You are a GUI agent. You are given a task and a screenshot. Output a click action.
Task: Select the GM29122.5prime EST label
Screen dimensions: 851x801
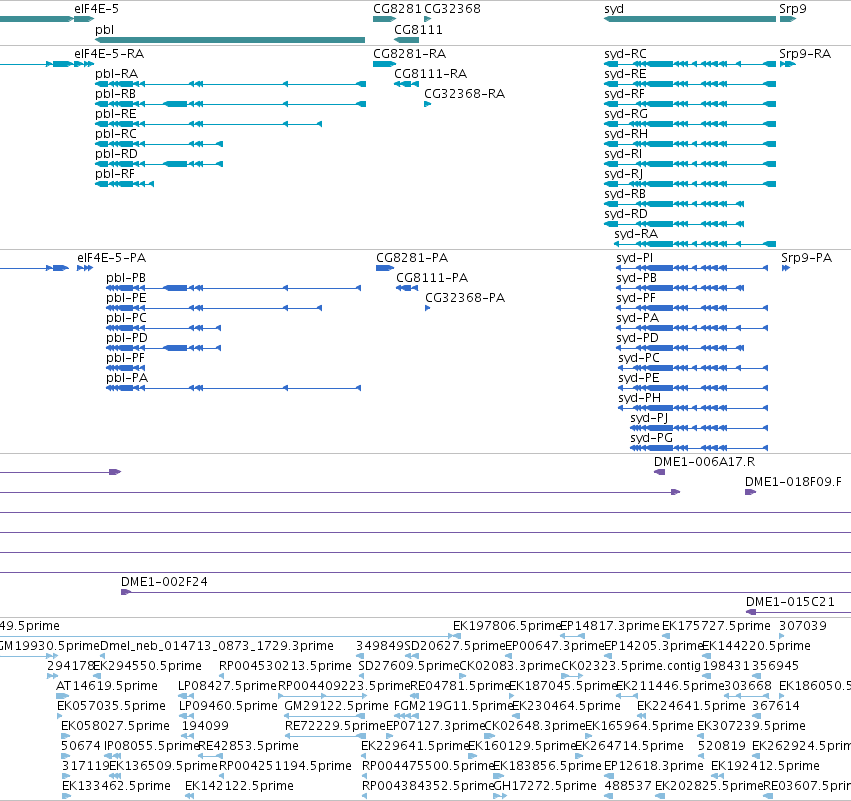(336, 706)
